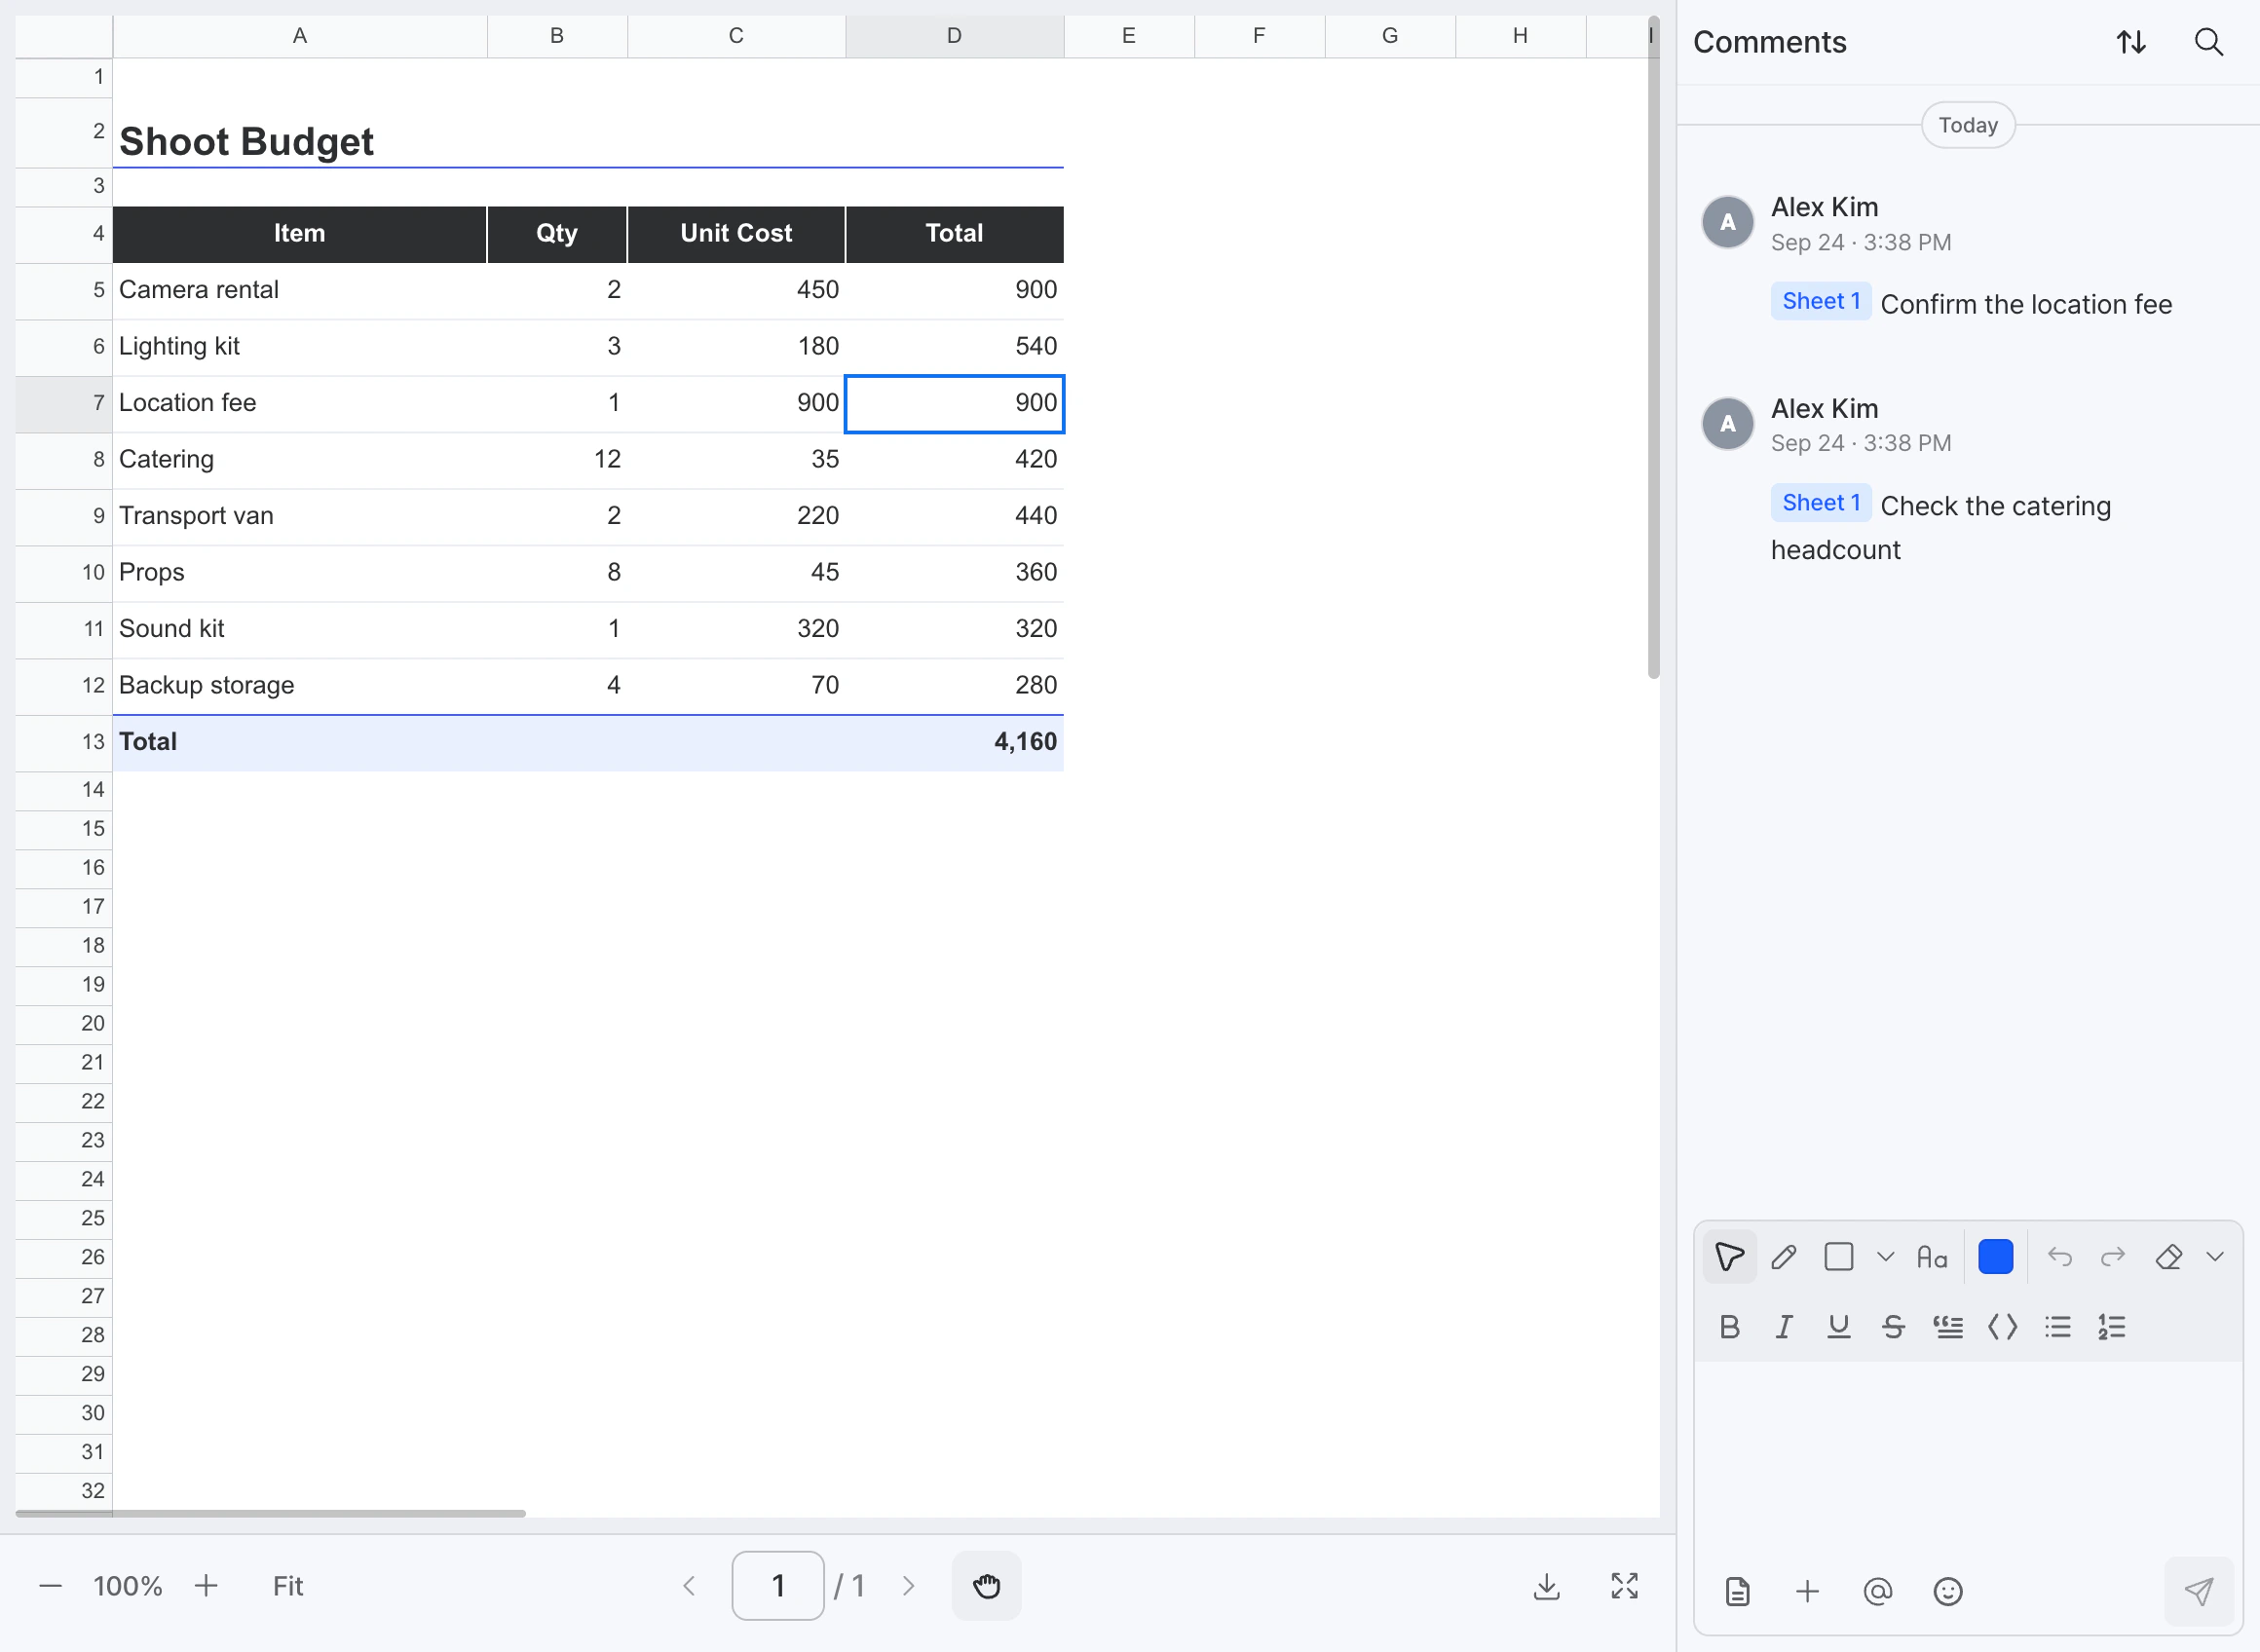Send the comment with paper plane button

point(2198,1591)
